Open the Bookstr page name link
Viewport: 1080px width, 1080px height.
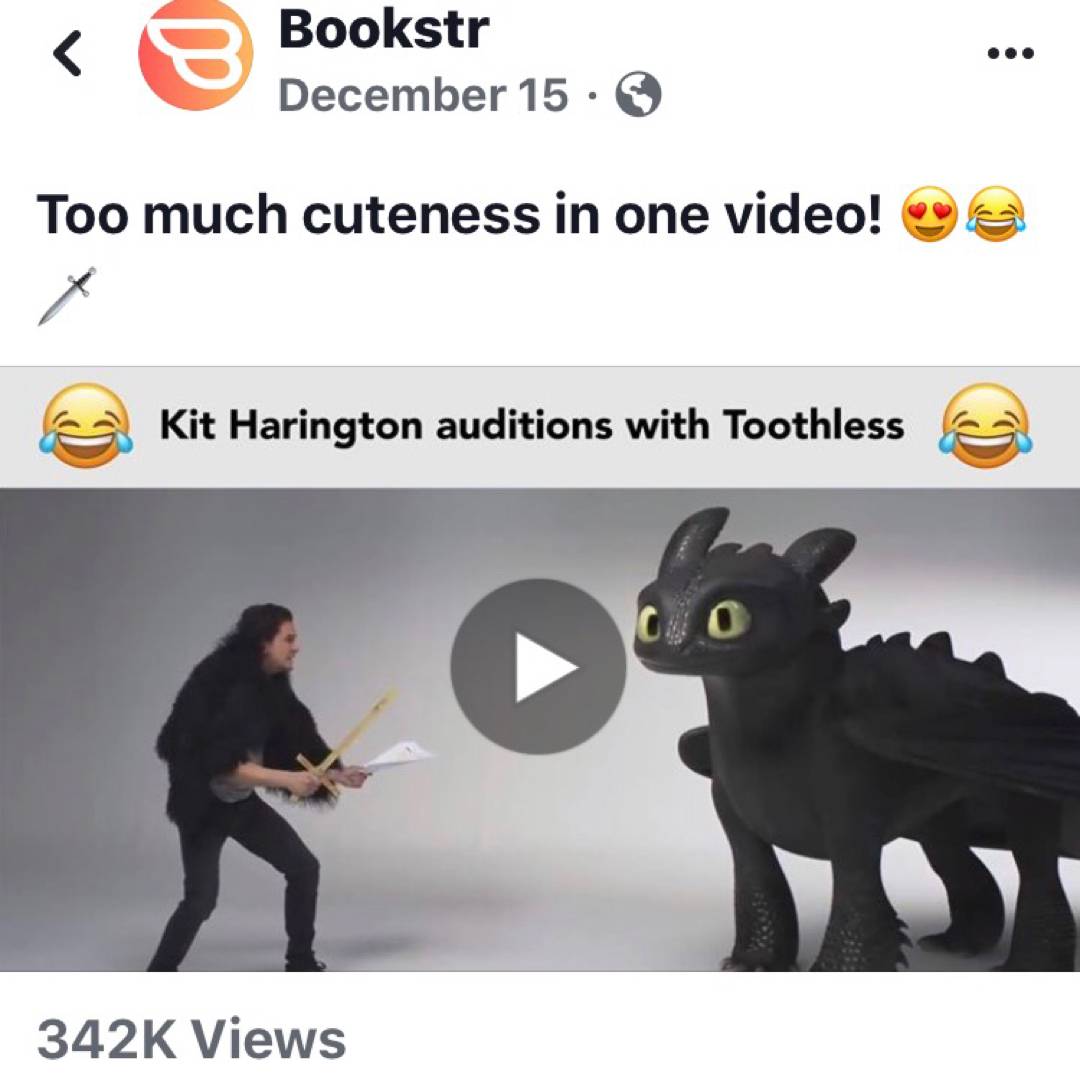pyautogui.click(x=384, y=30)
